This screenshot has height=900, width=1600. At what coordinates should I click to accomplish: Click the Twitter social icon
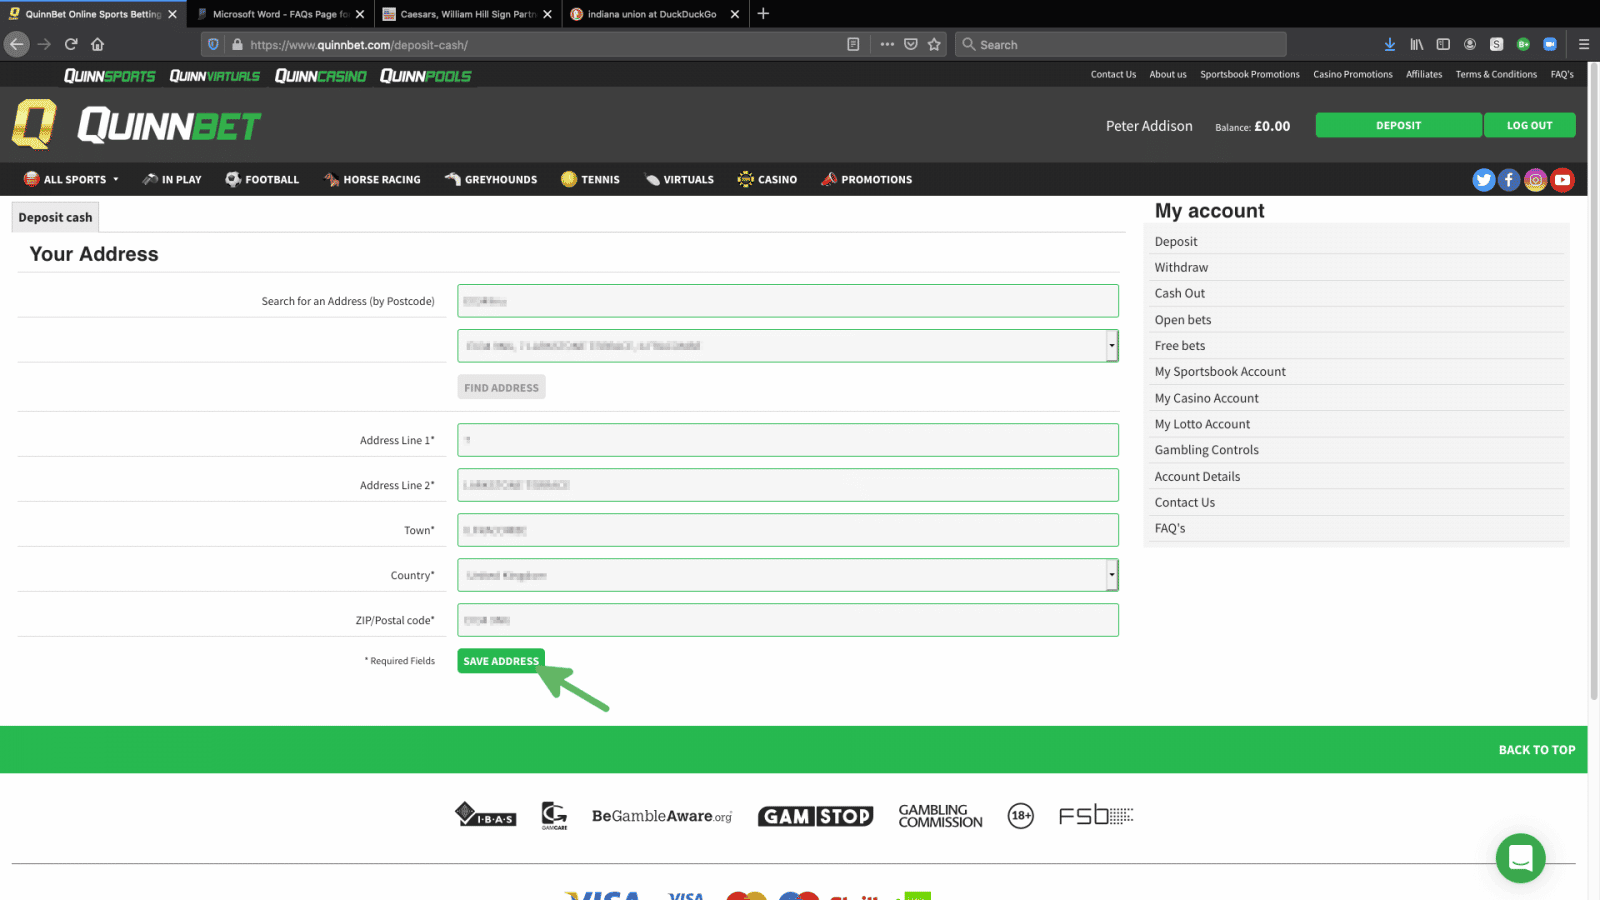(1483, 180)
